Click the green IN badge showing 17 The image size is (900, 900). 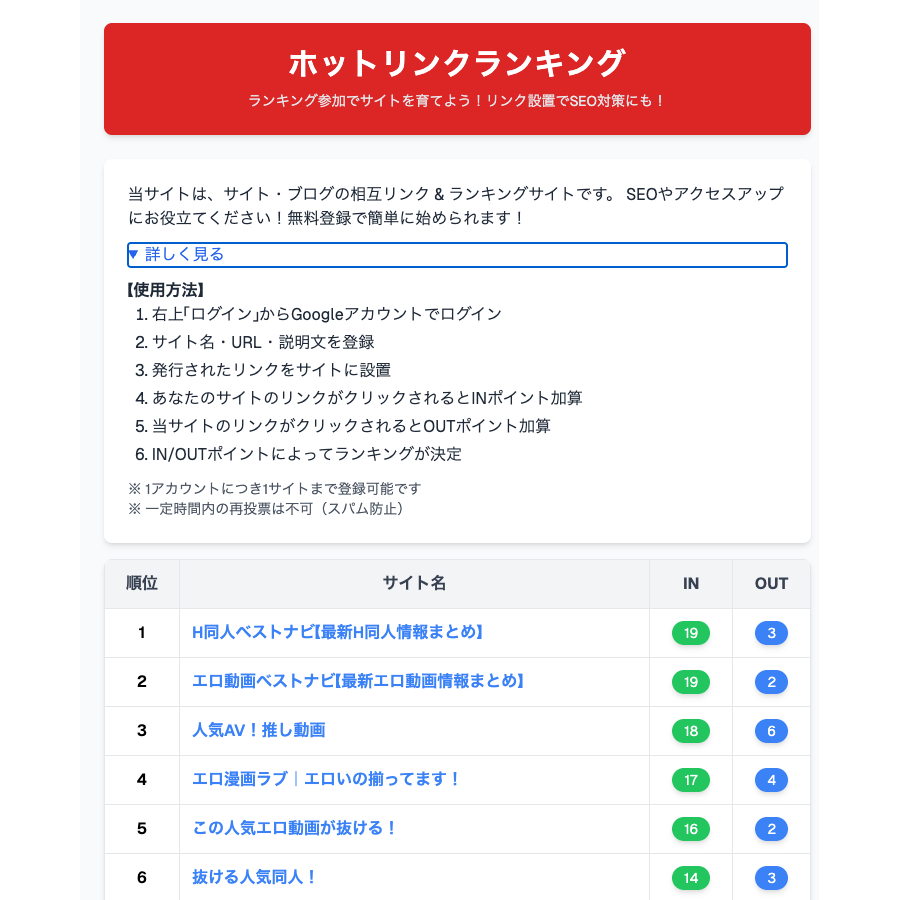click(691, 780)
